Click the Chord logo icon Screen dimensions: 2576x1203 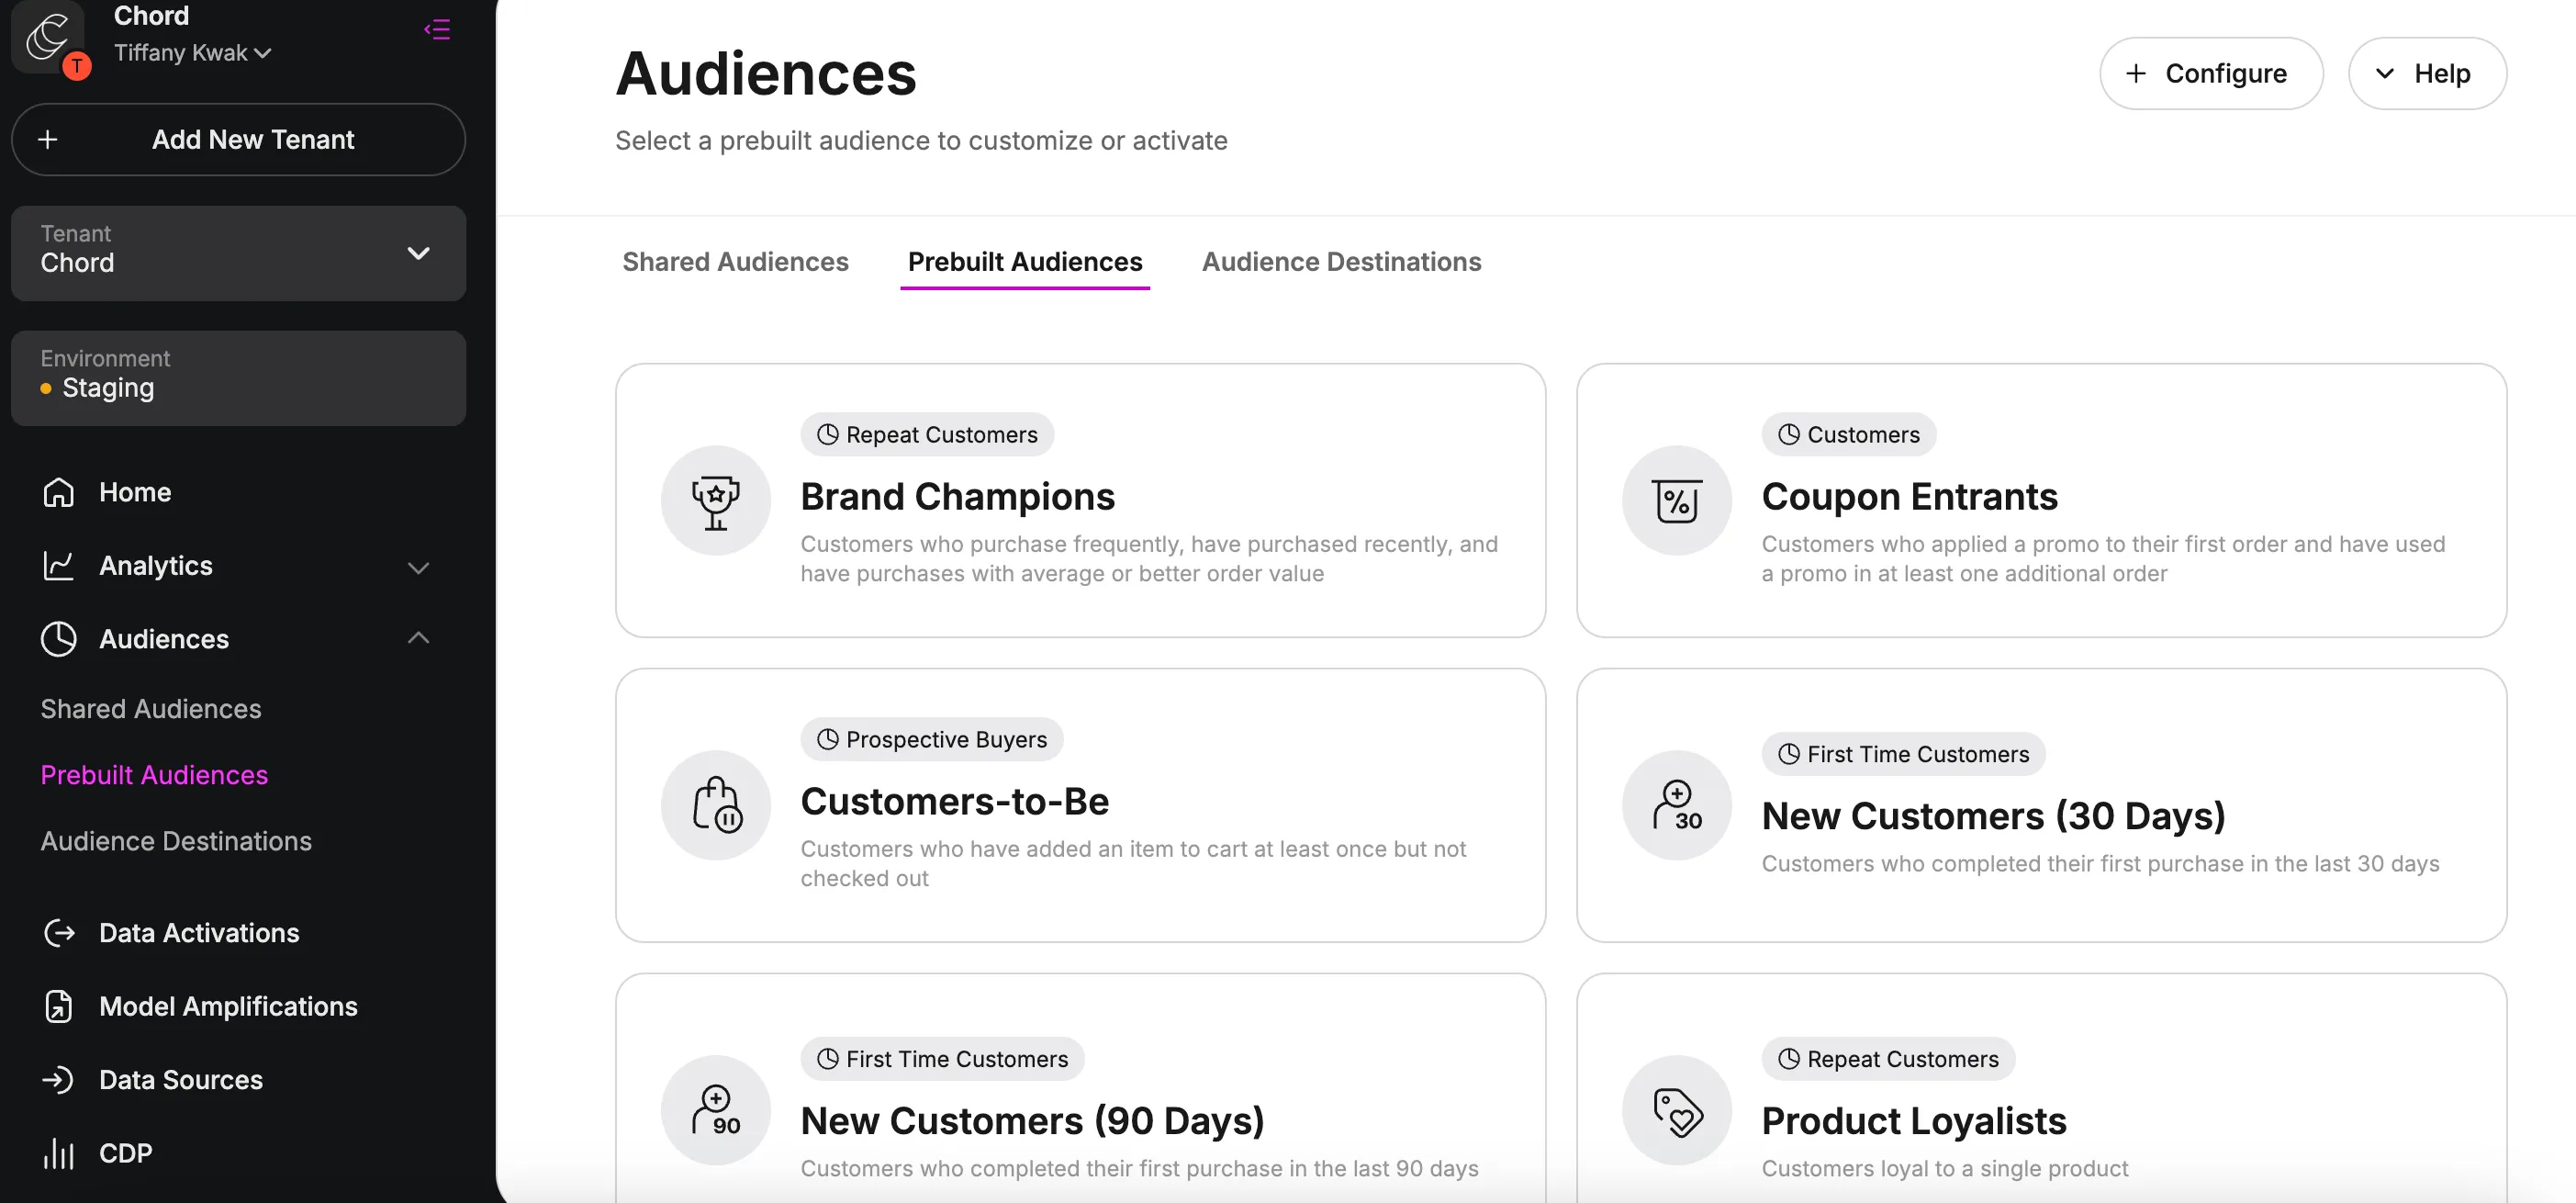click(47, 38)
